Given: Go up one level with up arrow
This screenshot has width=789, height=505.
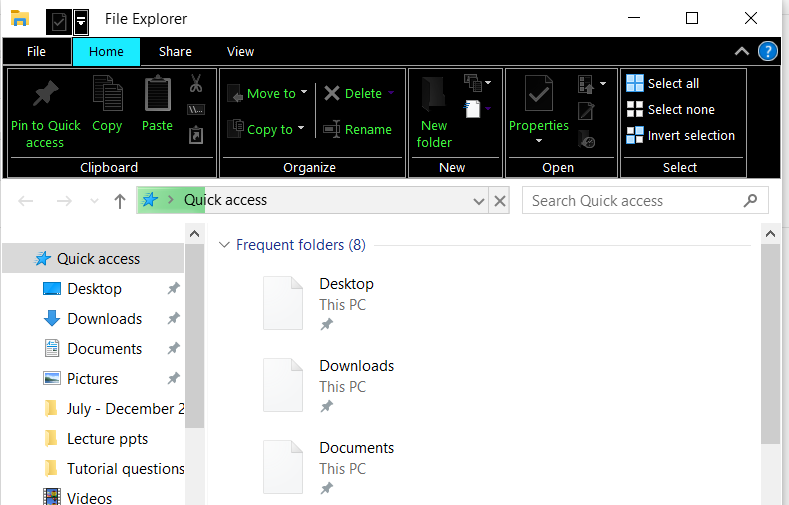Looking at the screenshot, I should tap(120, 201).
